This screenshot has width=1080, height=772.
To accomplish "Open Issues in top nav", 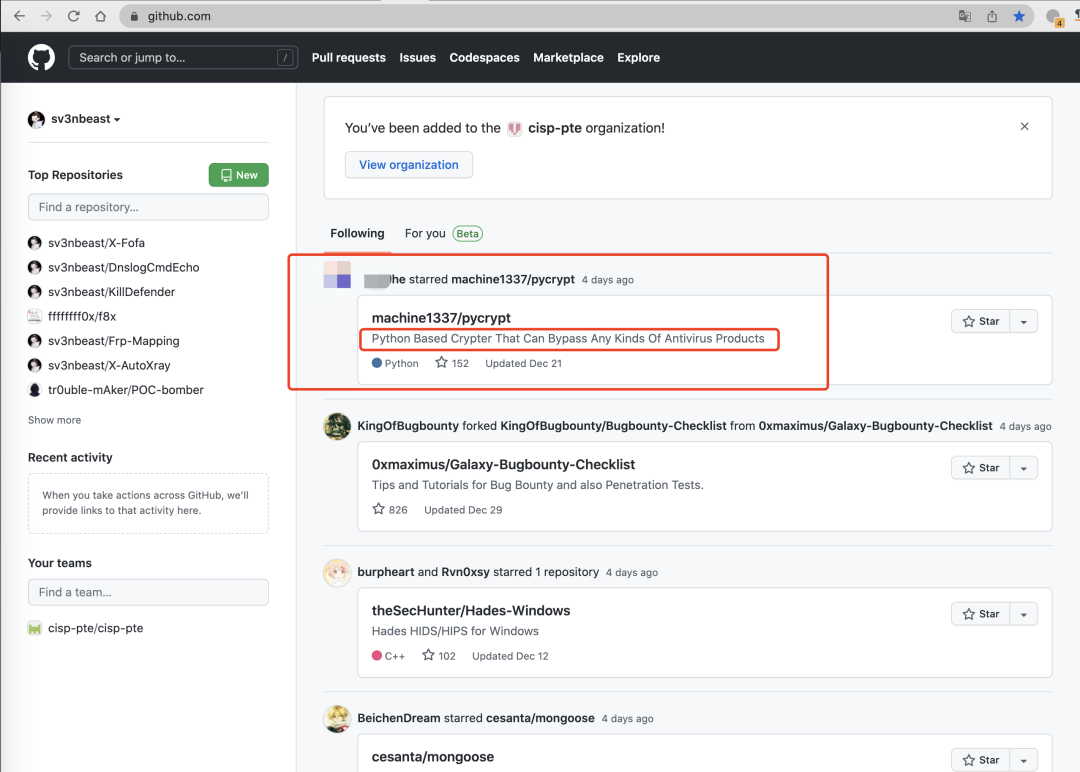I will [417, 58].
